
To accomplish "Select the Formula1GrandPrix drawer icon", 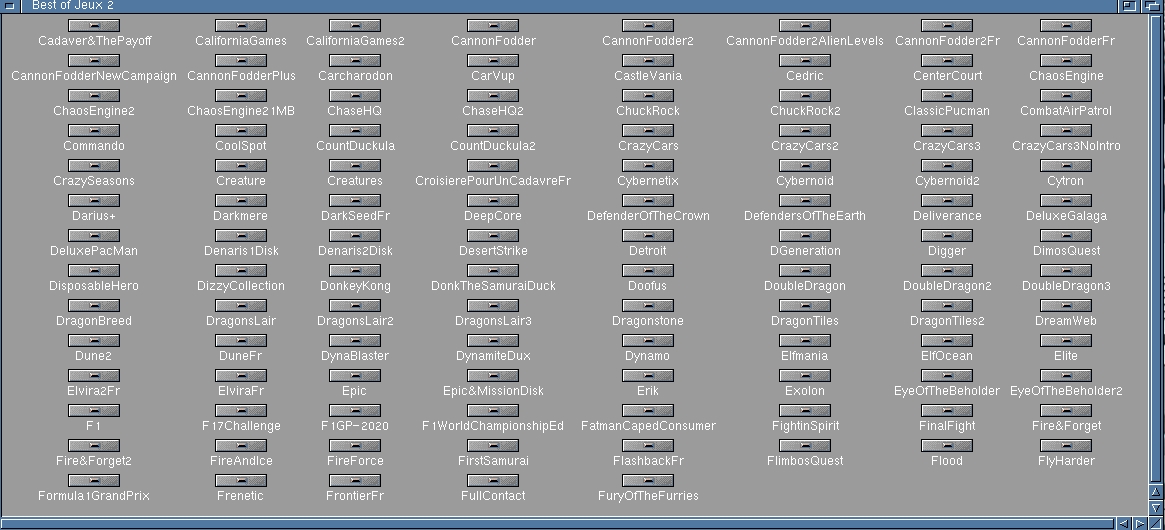I will (94, 479).
